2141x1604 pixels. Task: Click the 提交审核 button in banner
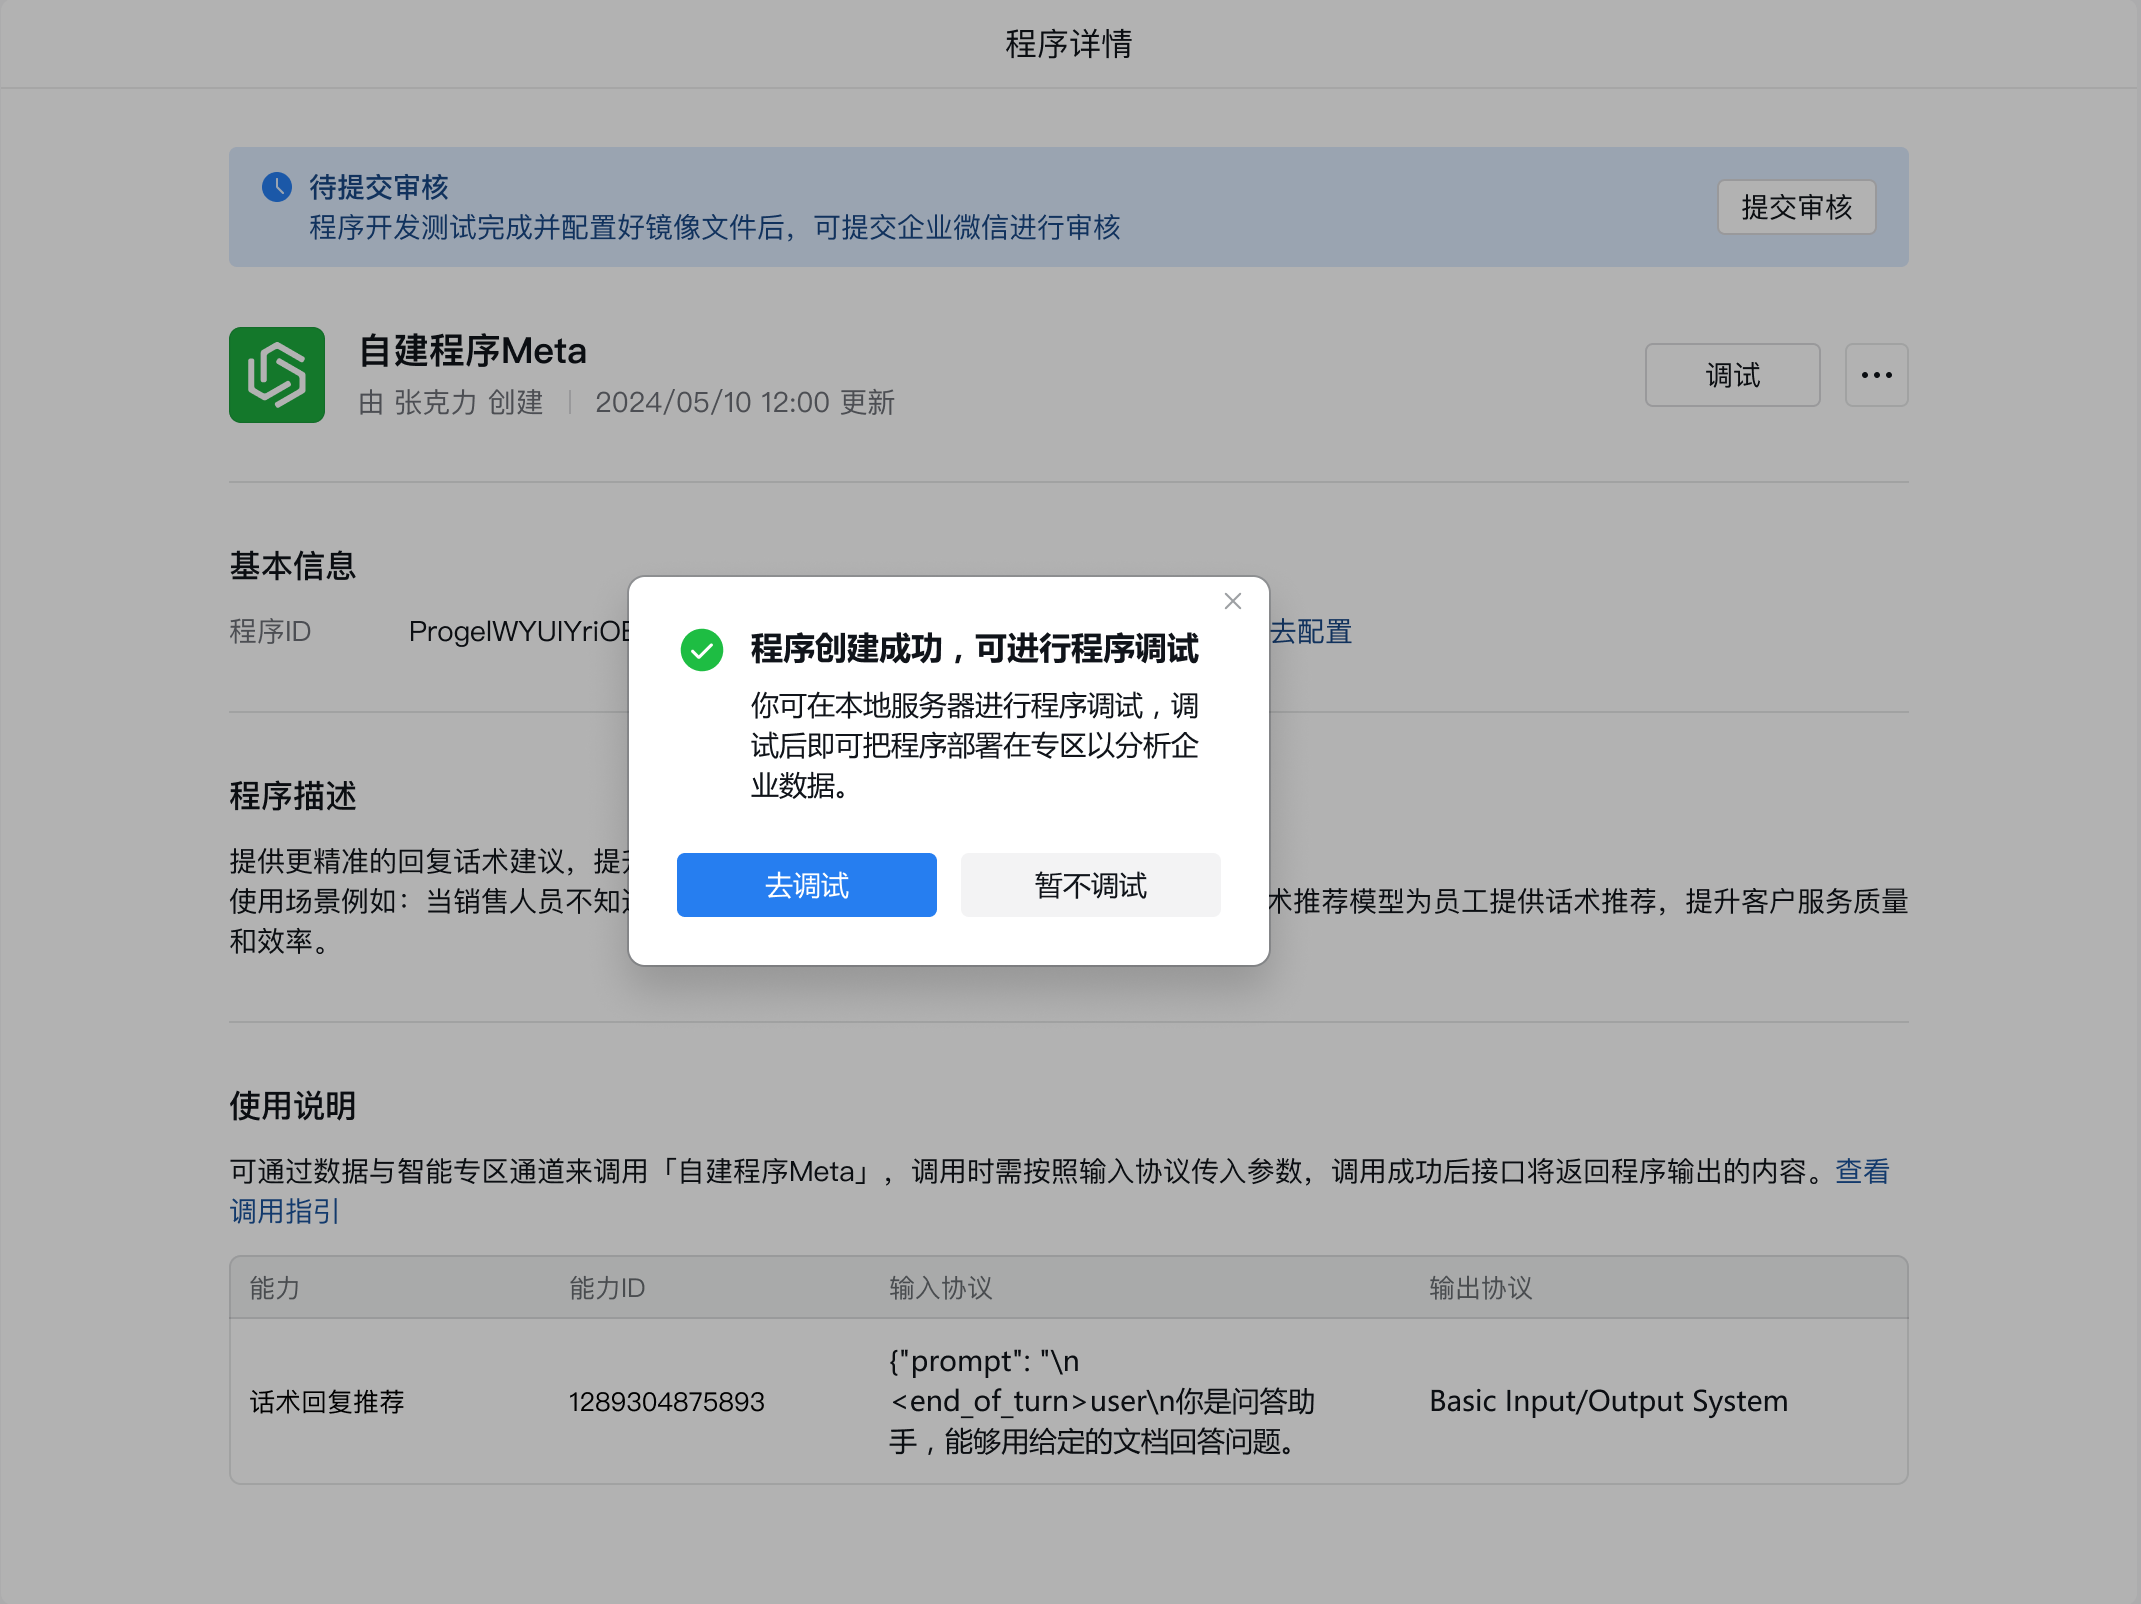[1796, 207]
